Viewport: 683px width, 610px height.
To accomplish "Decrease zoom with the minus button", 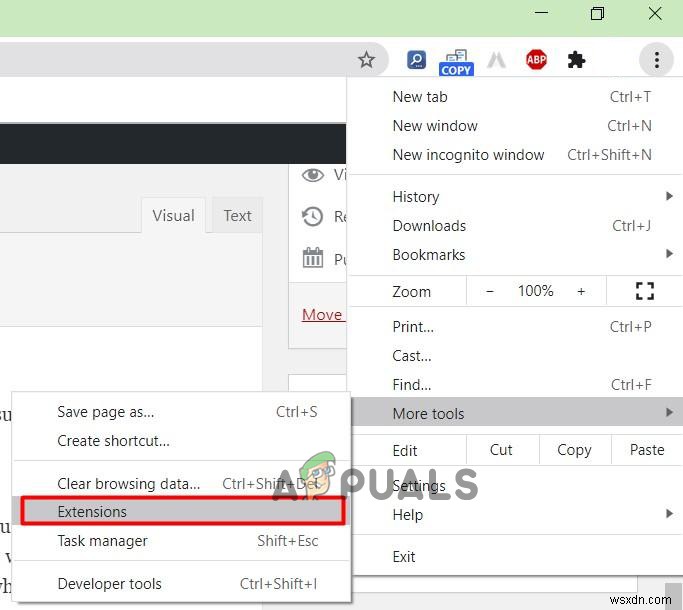I will [x=490, y=291].
